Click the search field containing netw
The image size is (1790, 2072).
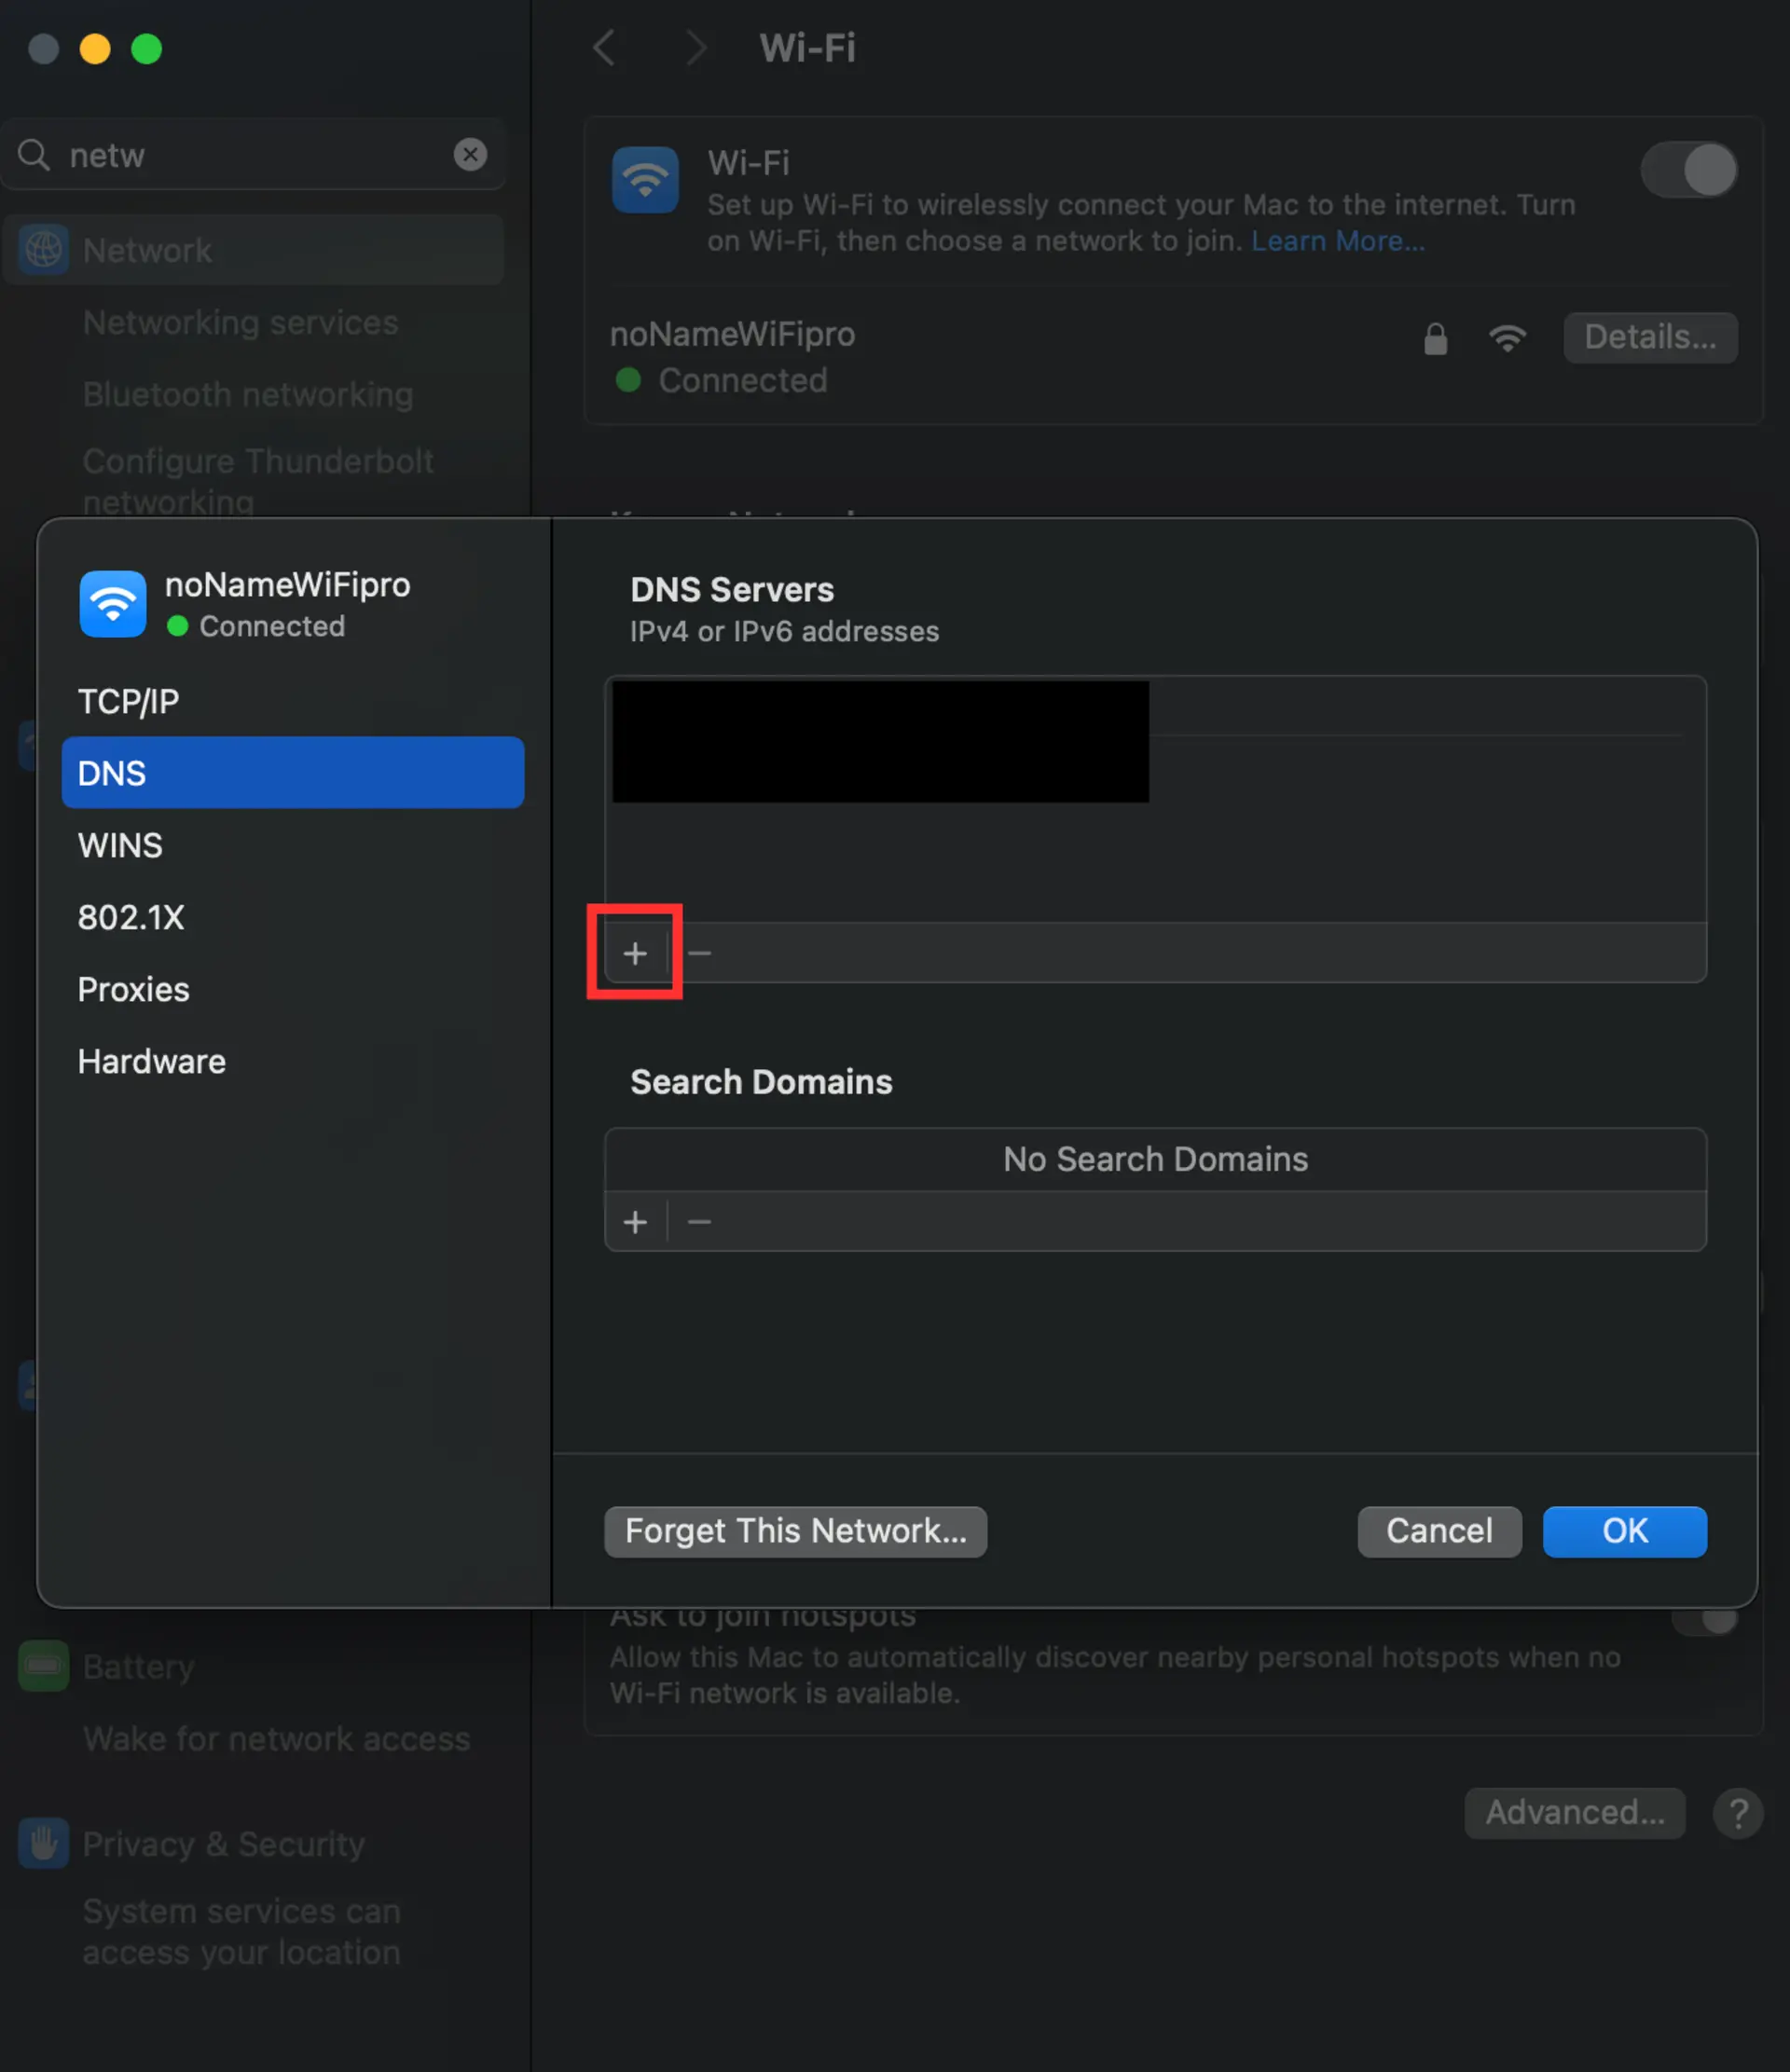254,154
